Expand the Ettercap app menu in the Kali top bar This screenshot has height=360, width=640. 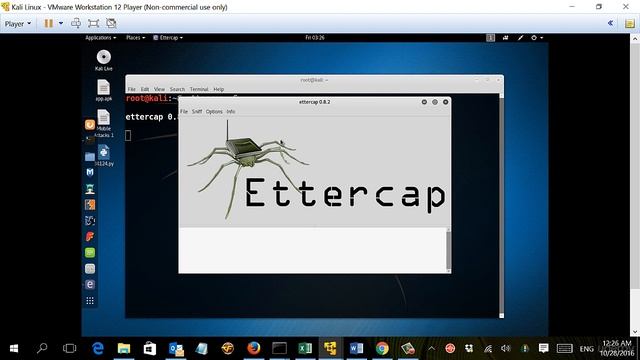pos(168,38)
